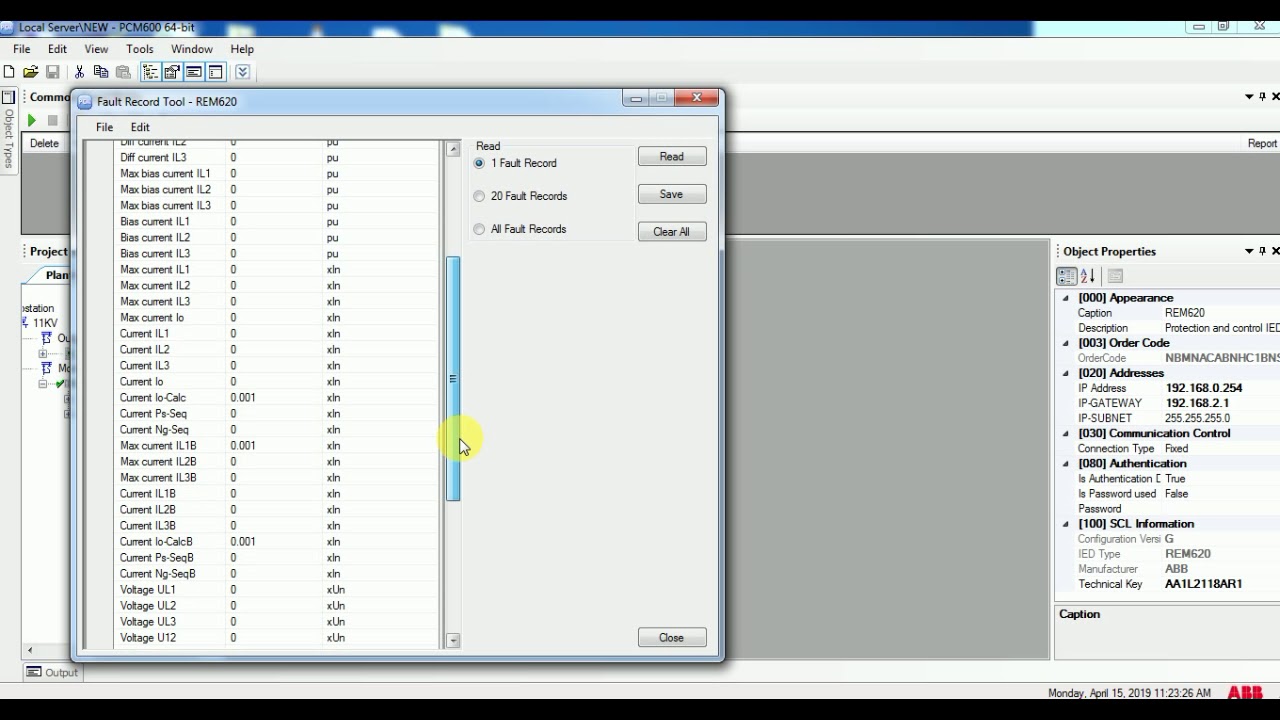Select the Max current IL1B row

click(277, 446)
